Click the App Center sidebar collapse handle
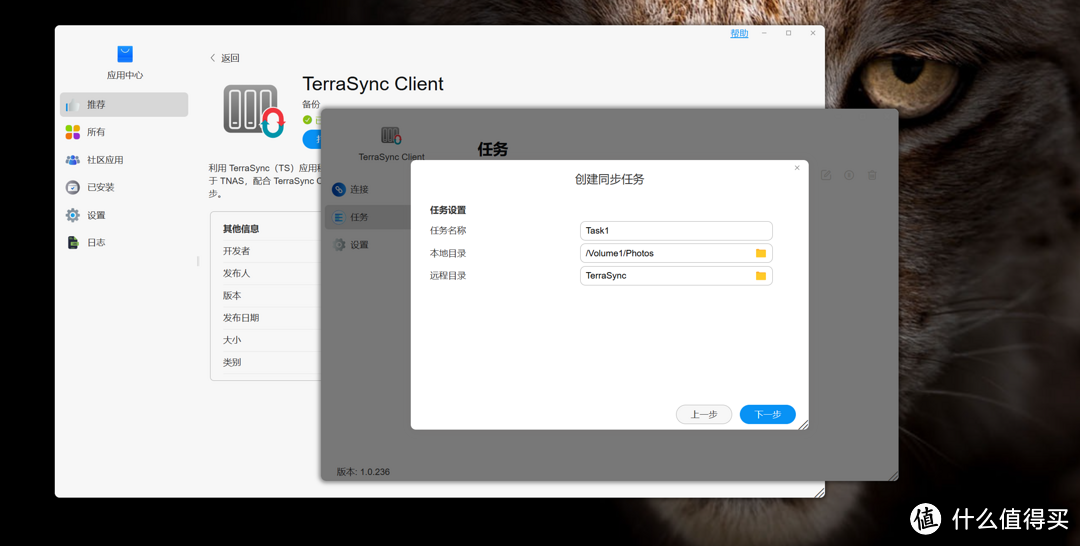Screen dimensions: 1080x546 (x=198, y=261)
